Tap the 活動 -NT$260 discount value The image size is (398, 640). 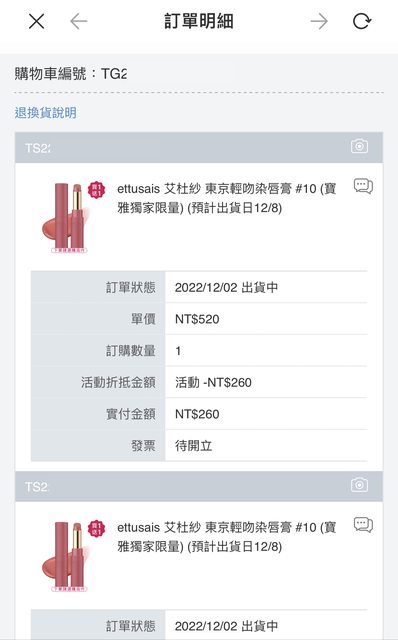click(x=213, y=382)
